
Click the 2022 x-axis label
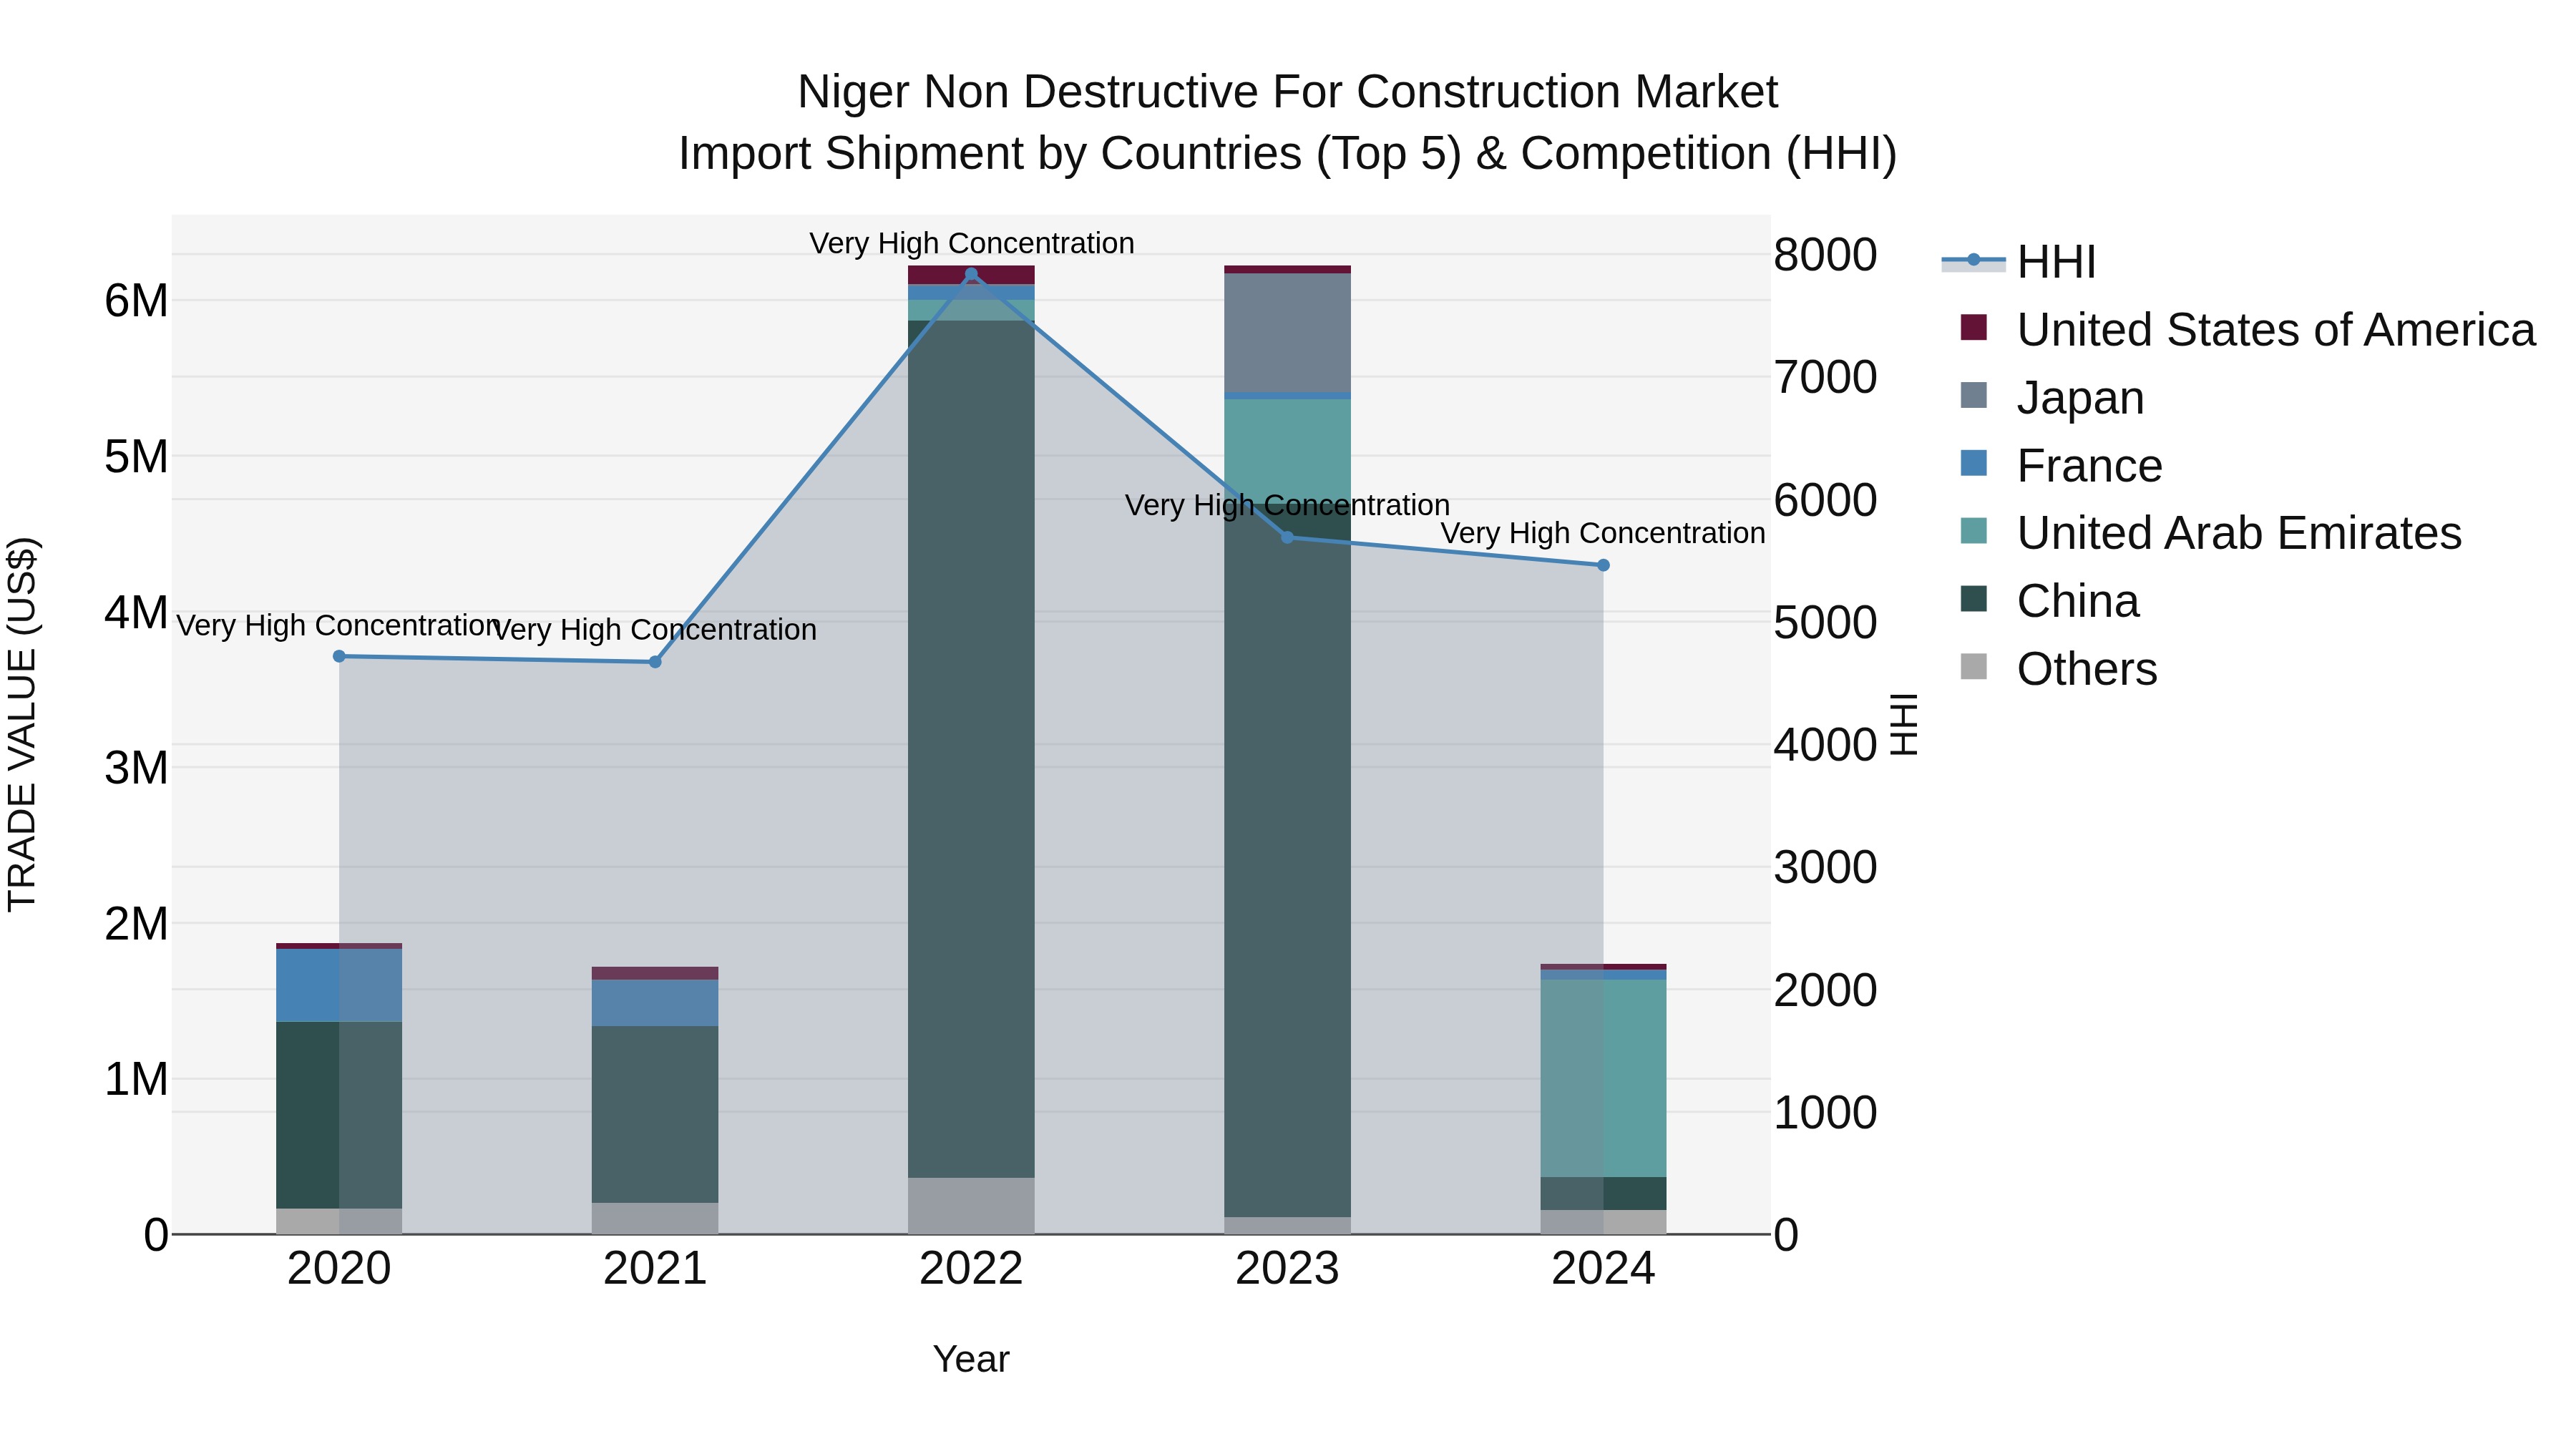tap(971, 1269)
